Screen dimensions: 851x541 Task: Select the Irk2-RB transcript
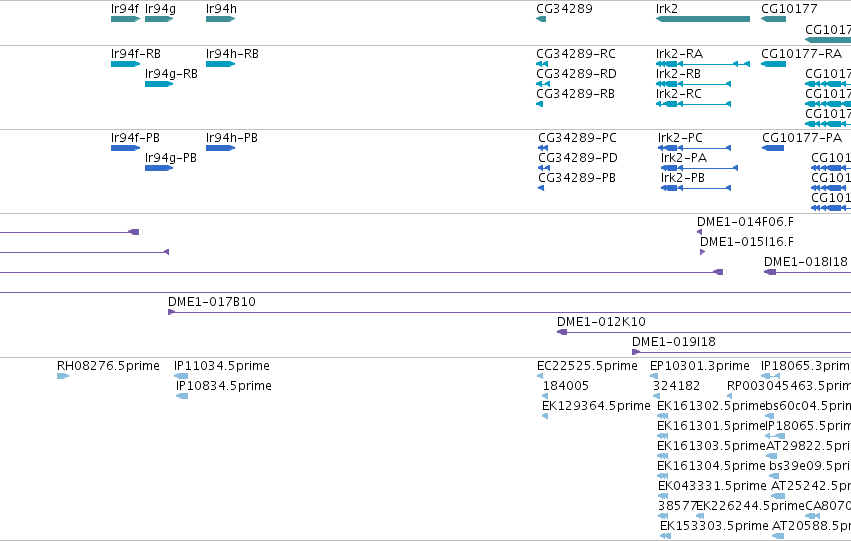694,84
